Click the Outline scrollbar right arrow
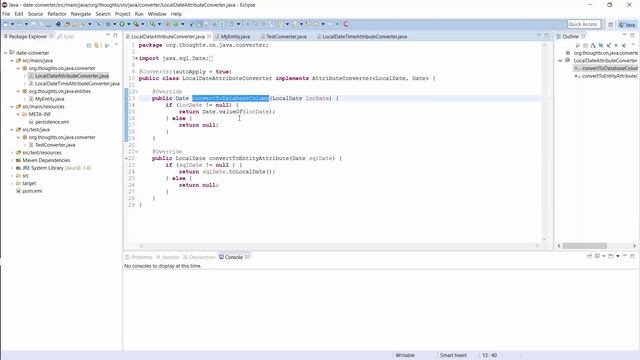Viewport: 640px width, 360px height. click(x=634, y=246)
